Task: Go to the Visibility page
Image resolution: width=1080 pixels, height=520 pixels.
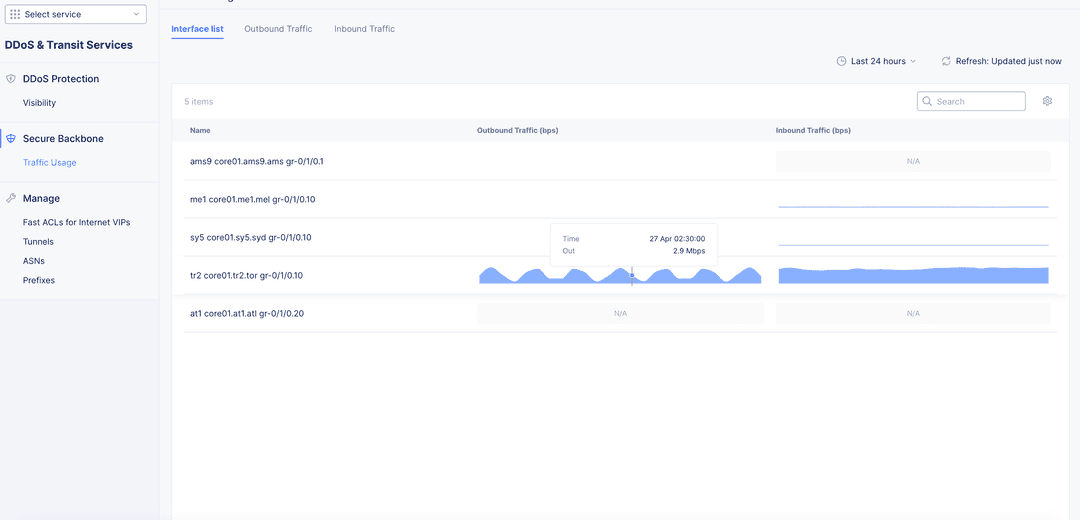Action: [39, 103]
